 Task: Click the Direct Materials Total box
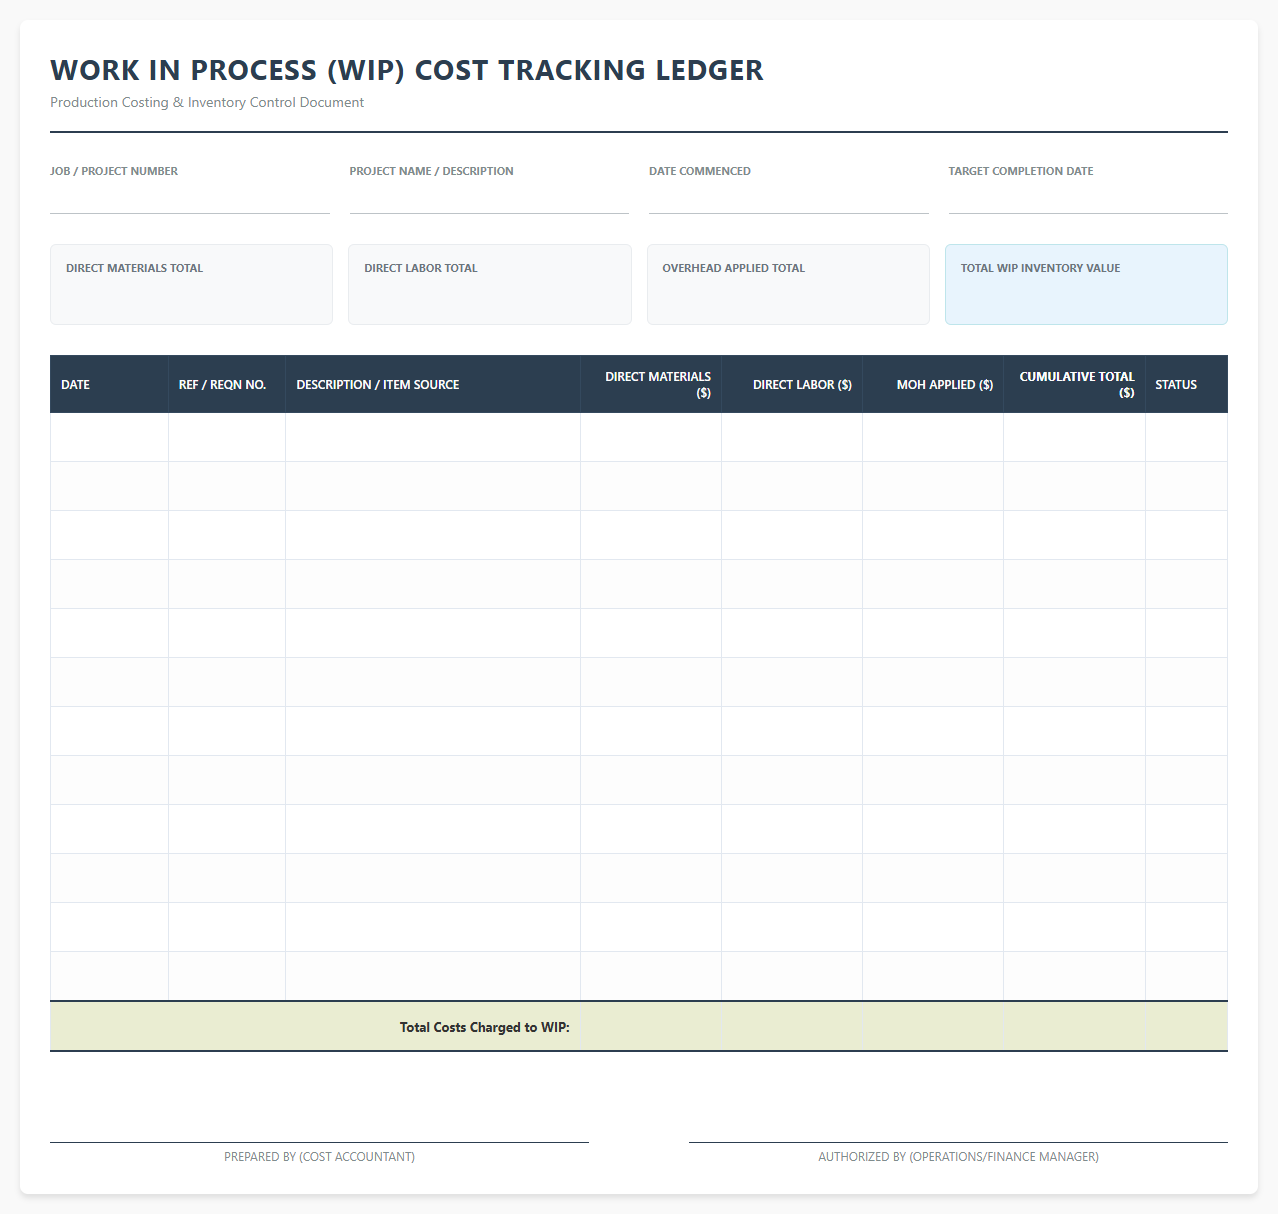[x=191, y=284]
